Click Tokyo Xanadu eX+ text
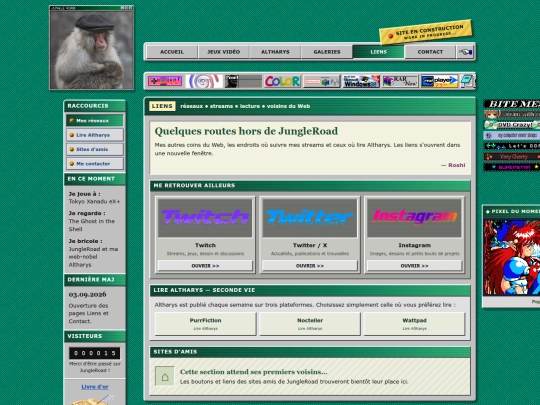This screenshot has width=540, height=405. tap(94, 202)
